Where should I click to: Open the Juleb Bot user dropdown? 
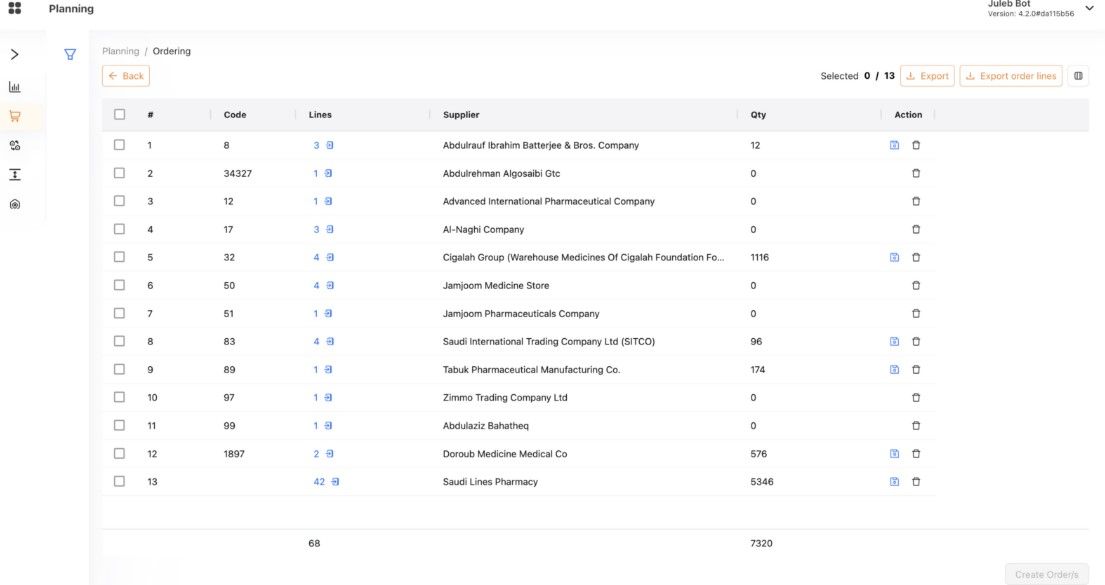pos(1089,9)
